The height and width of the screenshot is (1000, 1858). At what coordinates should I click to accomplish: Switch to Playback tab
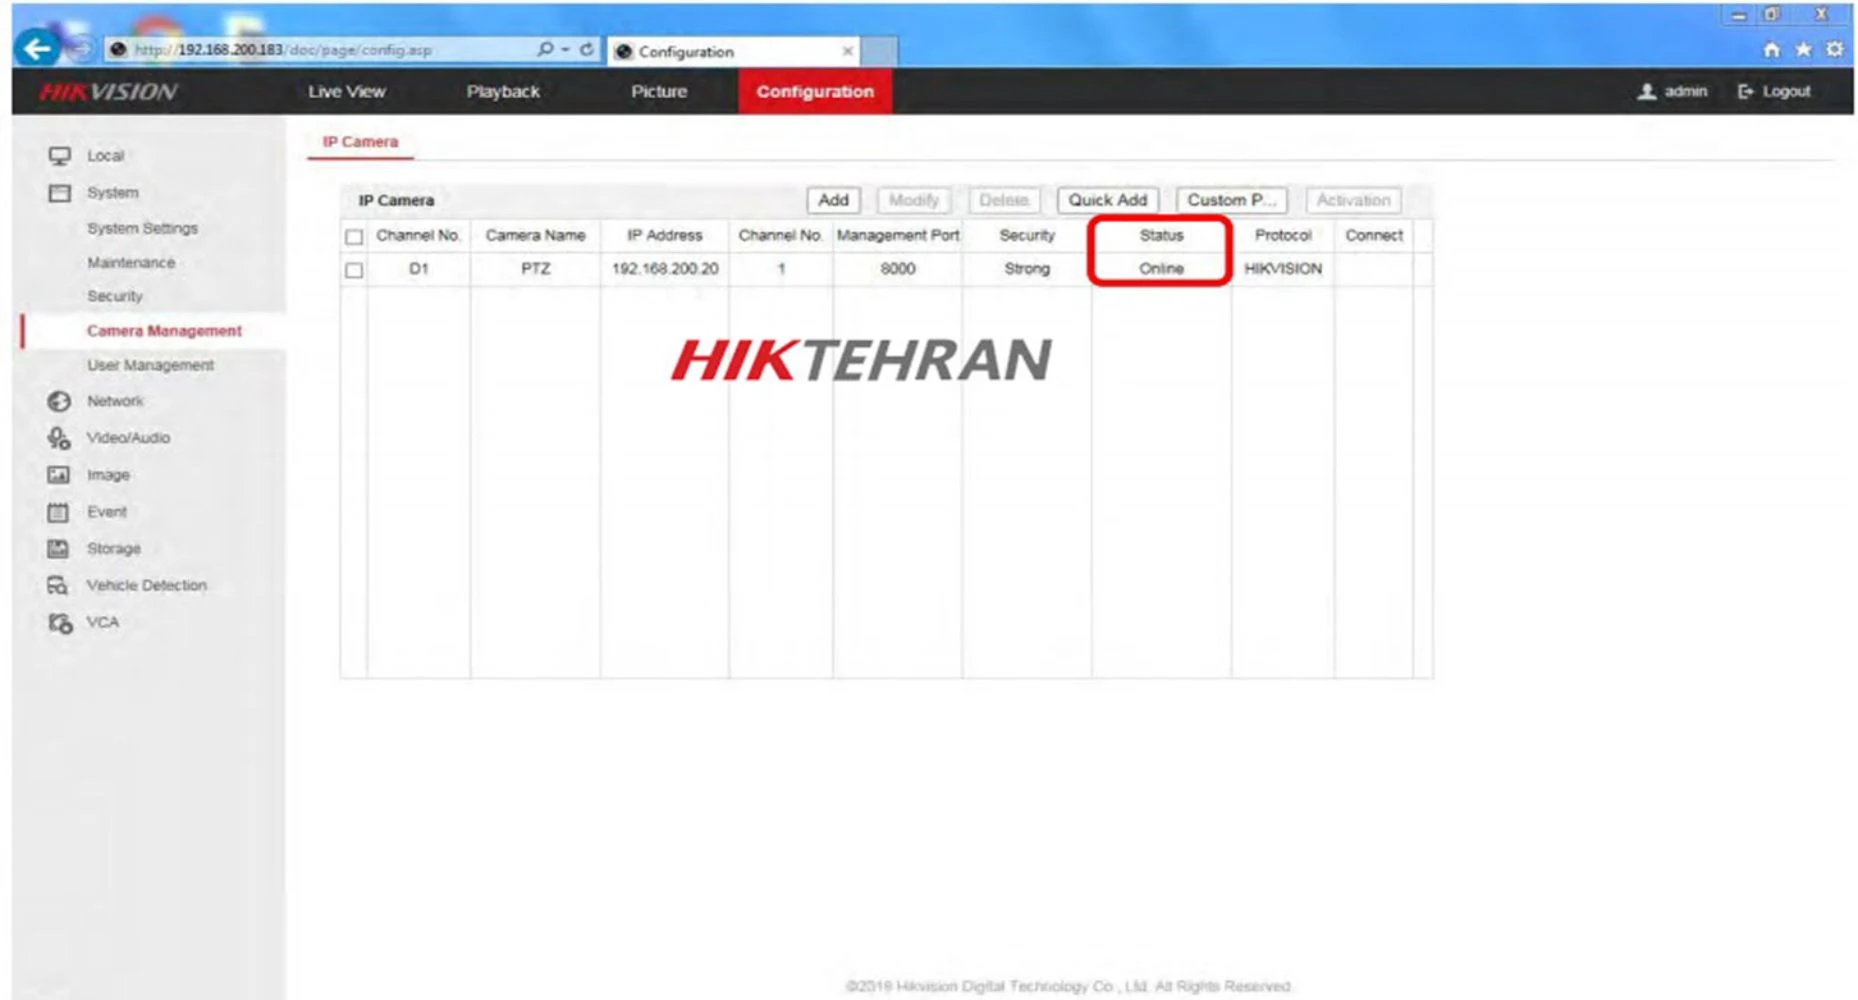point(503,92)
